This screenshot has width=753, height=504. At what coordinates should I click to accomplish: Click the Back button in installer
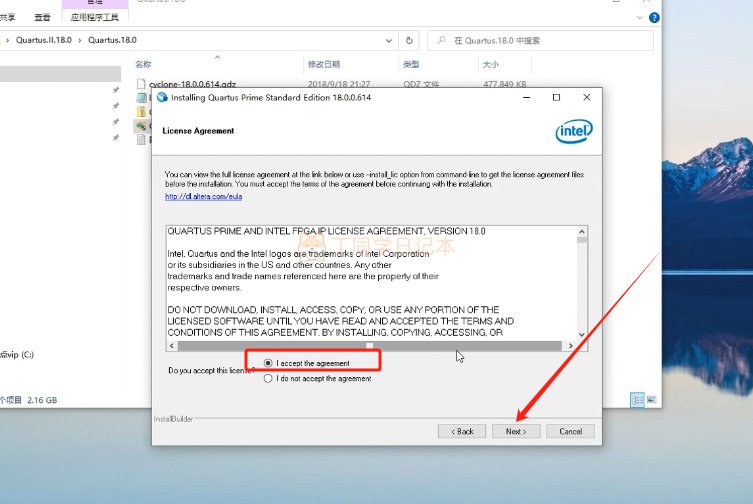(x=462, y=431)
